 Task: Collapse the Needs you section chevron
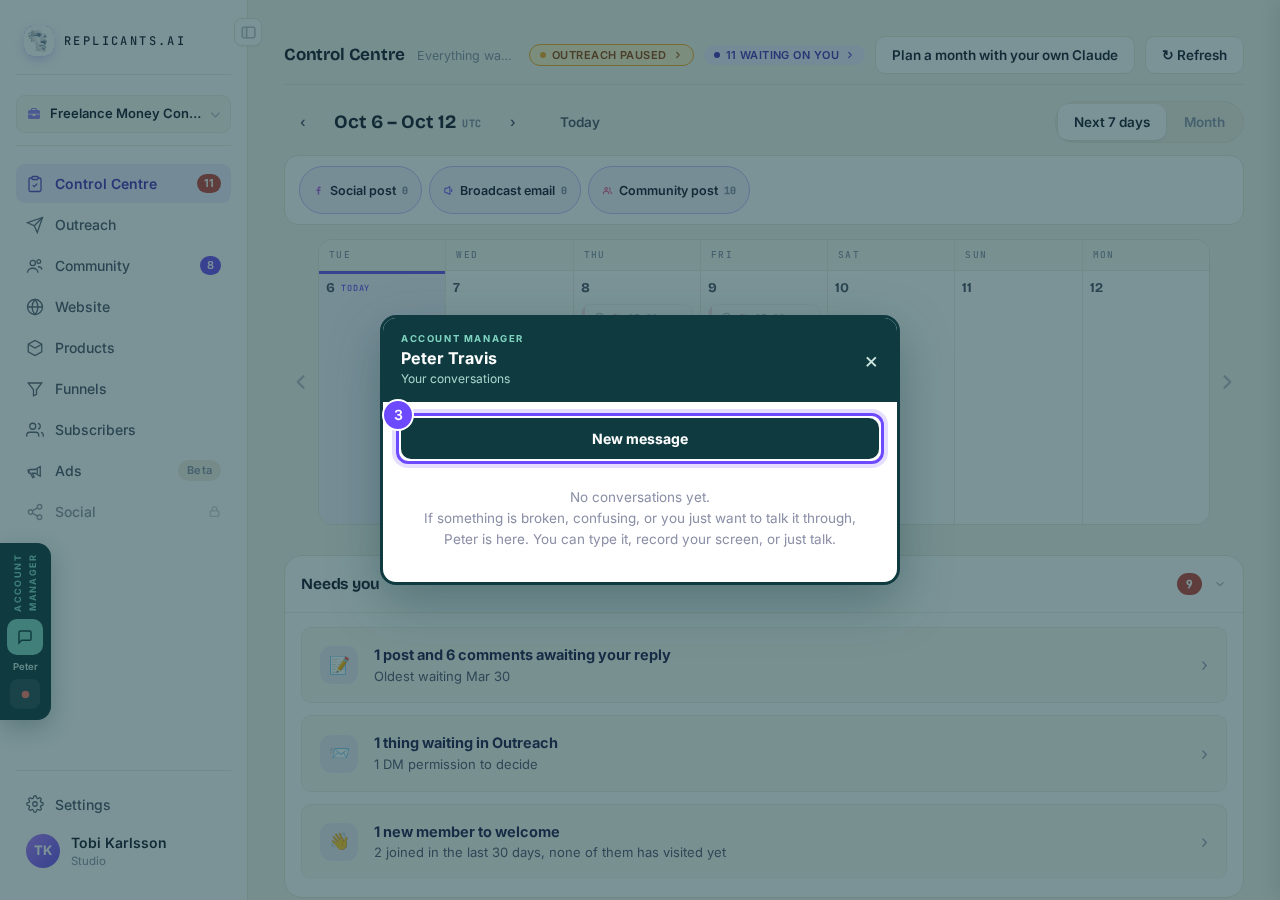[x=1219, y=584]
